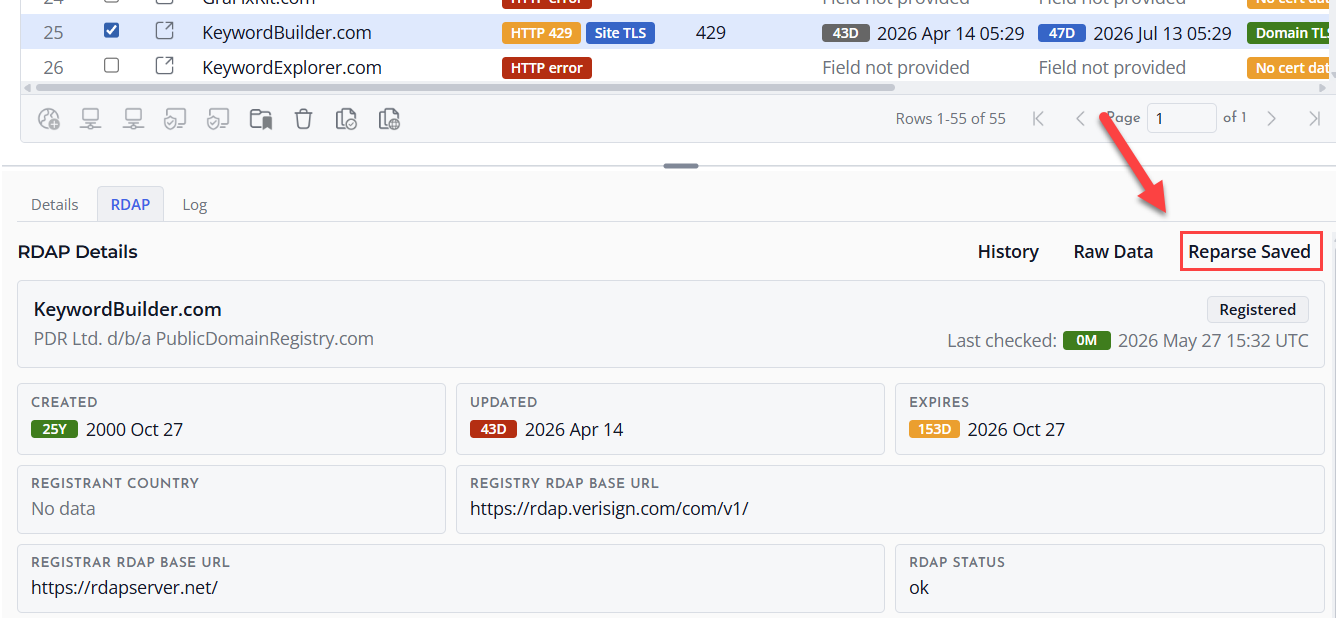This screenshot has height=618, width=1336.
Task: Click the network icon beside the globe icon
Action: (x=91, y=119)
